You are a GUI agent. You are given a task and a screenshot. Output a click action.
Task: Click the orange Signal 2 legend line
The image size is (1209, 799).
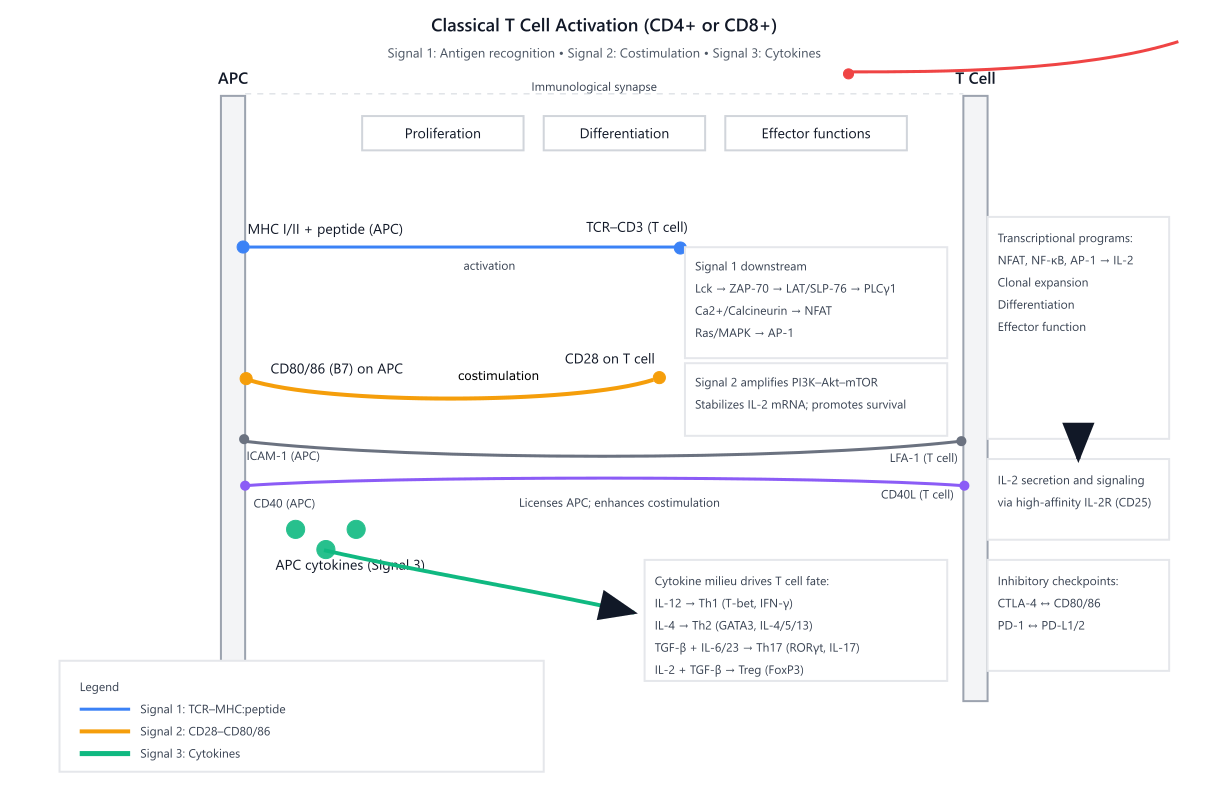[x=104, y=731]
